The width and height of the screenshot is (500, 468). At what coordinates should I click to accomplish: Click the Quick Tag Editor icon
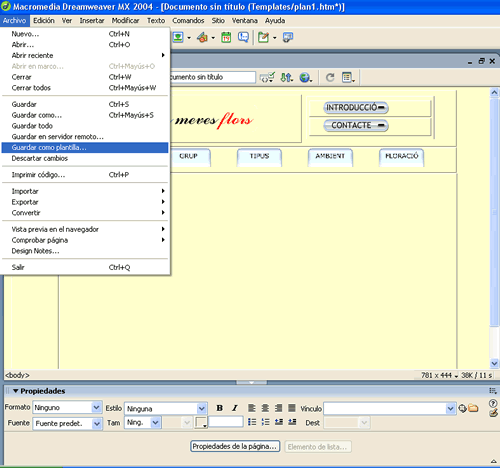493,413
